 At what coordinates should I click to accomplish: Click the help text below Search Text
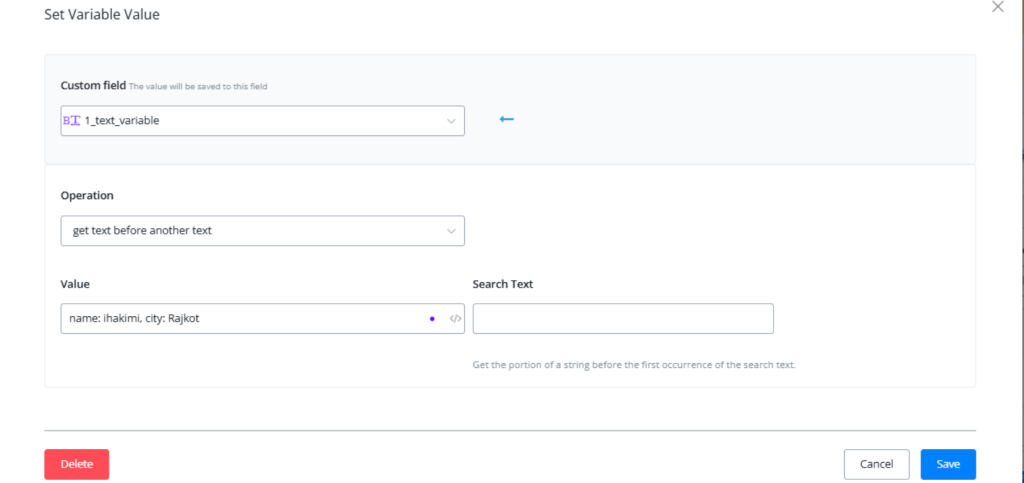click(x=633, y=365)
